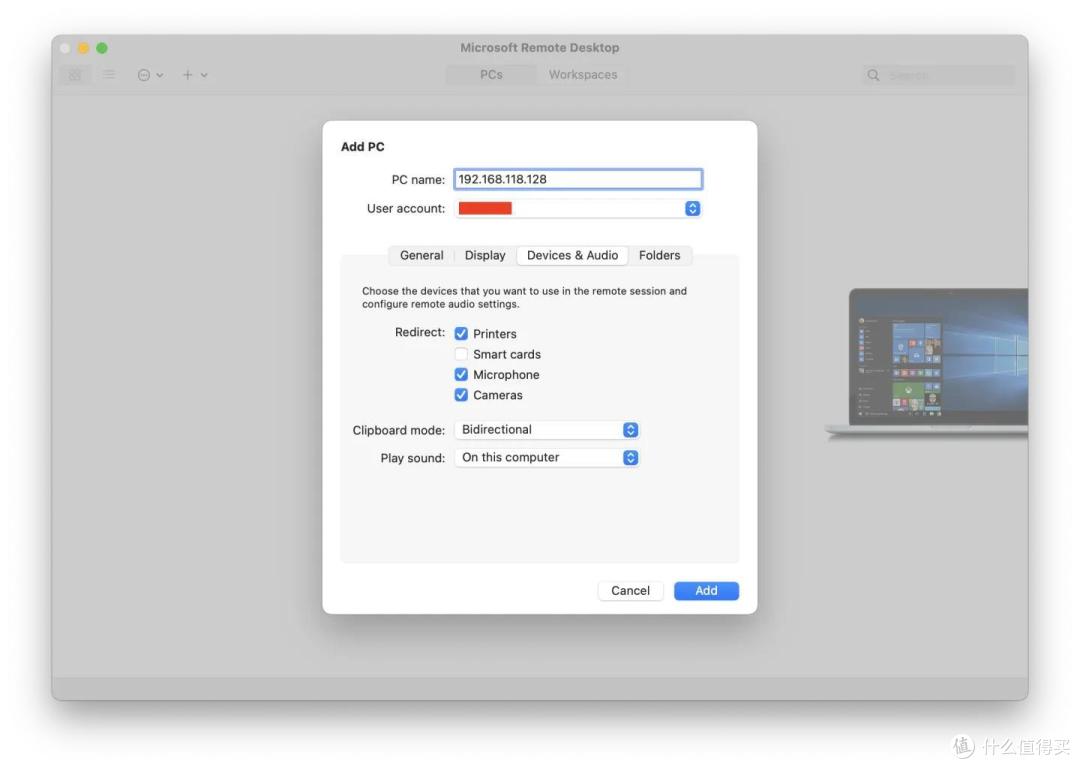1080x769 pixels.
Task: Switch to grid view in the toolbar
Action: [74, 74]
